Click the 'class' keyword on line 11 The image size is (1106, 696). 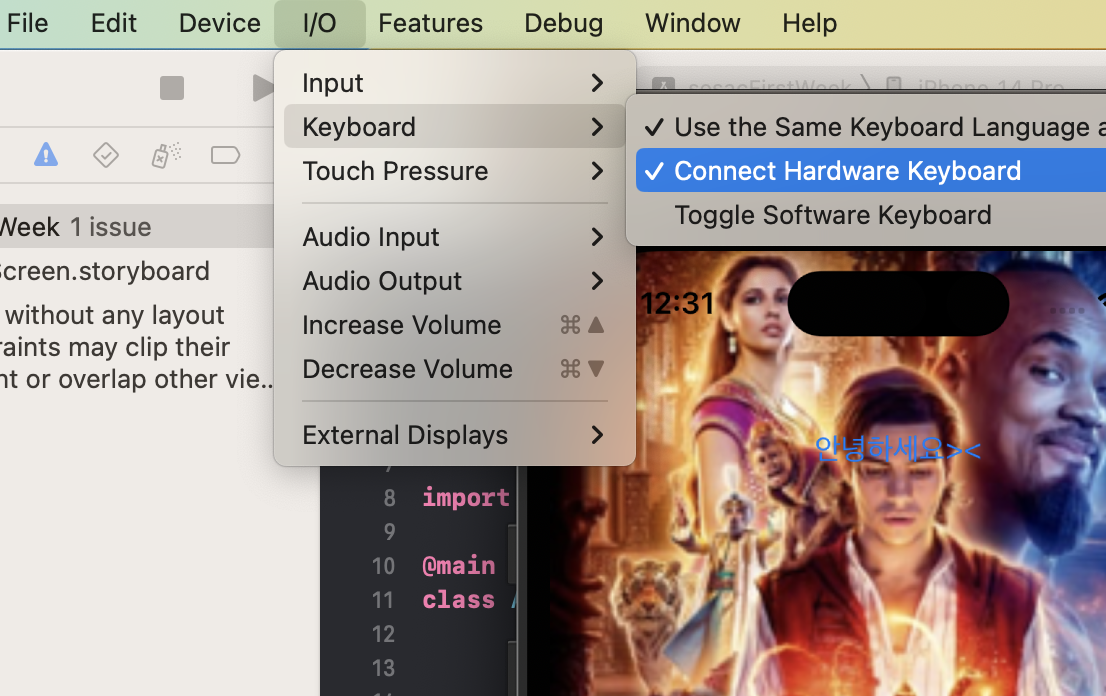coord(458,599)
